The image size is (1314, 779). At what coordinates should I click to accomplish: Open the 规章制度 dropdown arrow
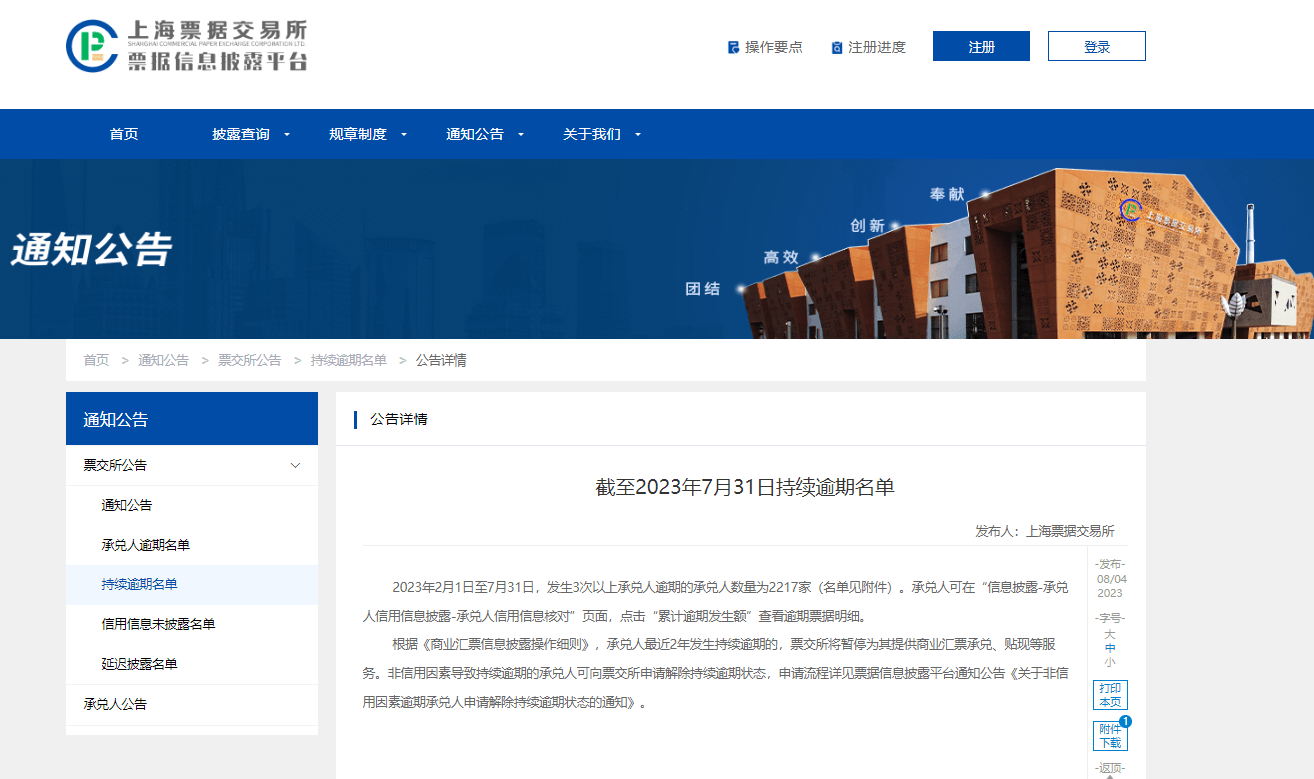click(404, 135)
